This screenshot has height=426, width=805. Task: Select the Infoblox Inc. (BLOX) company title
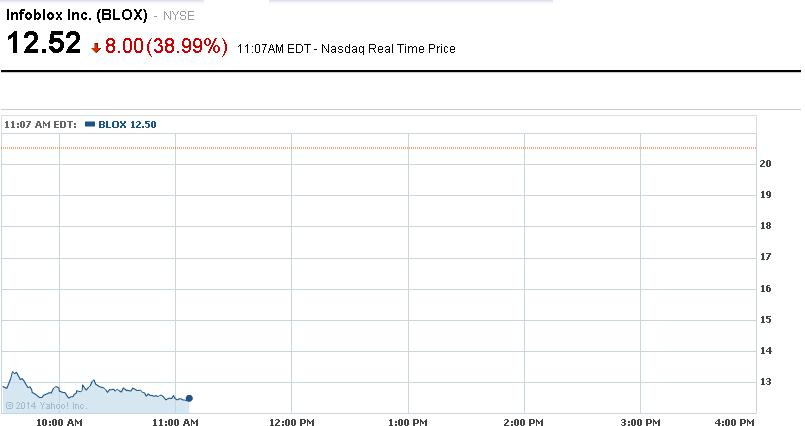tap(78, 16)
